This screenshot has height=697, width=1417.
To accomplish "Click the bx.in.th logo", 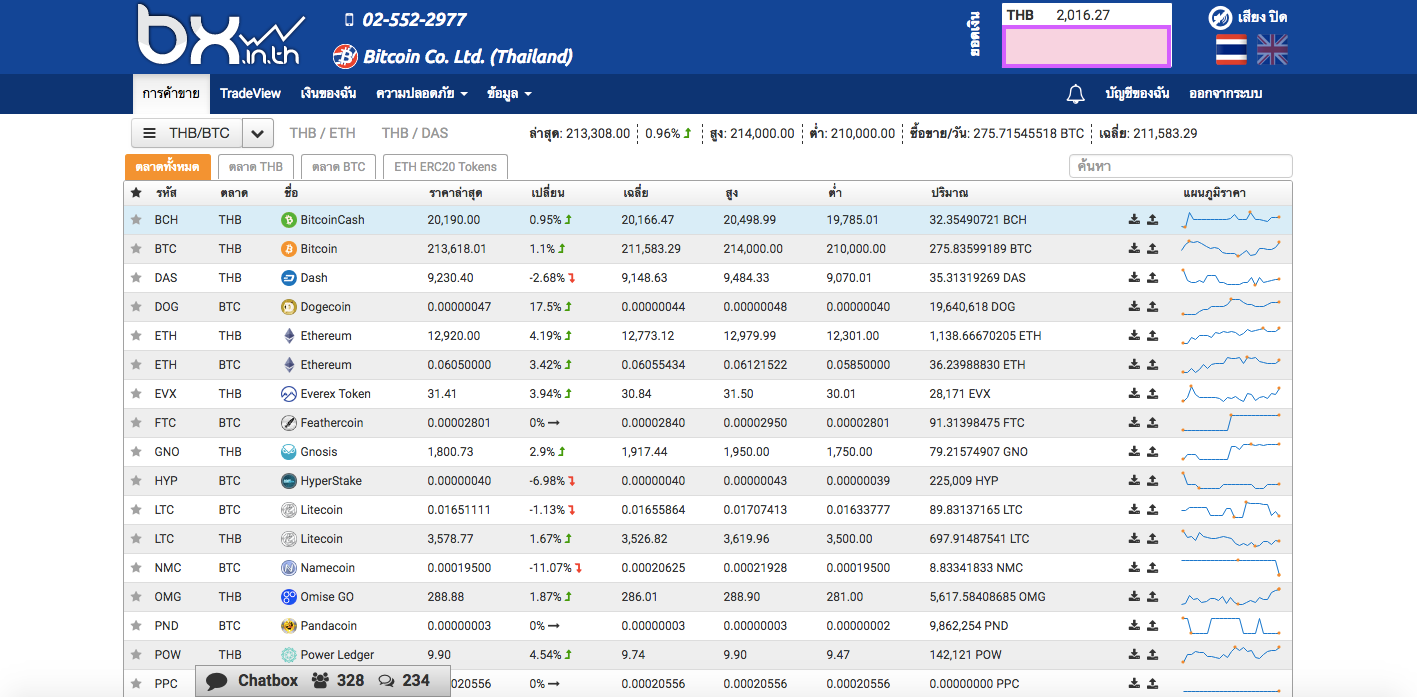I will [221, 35].
